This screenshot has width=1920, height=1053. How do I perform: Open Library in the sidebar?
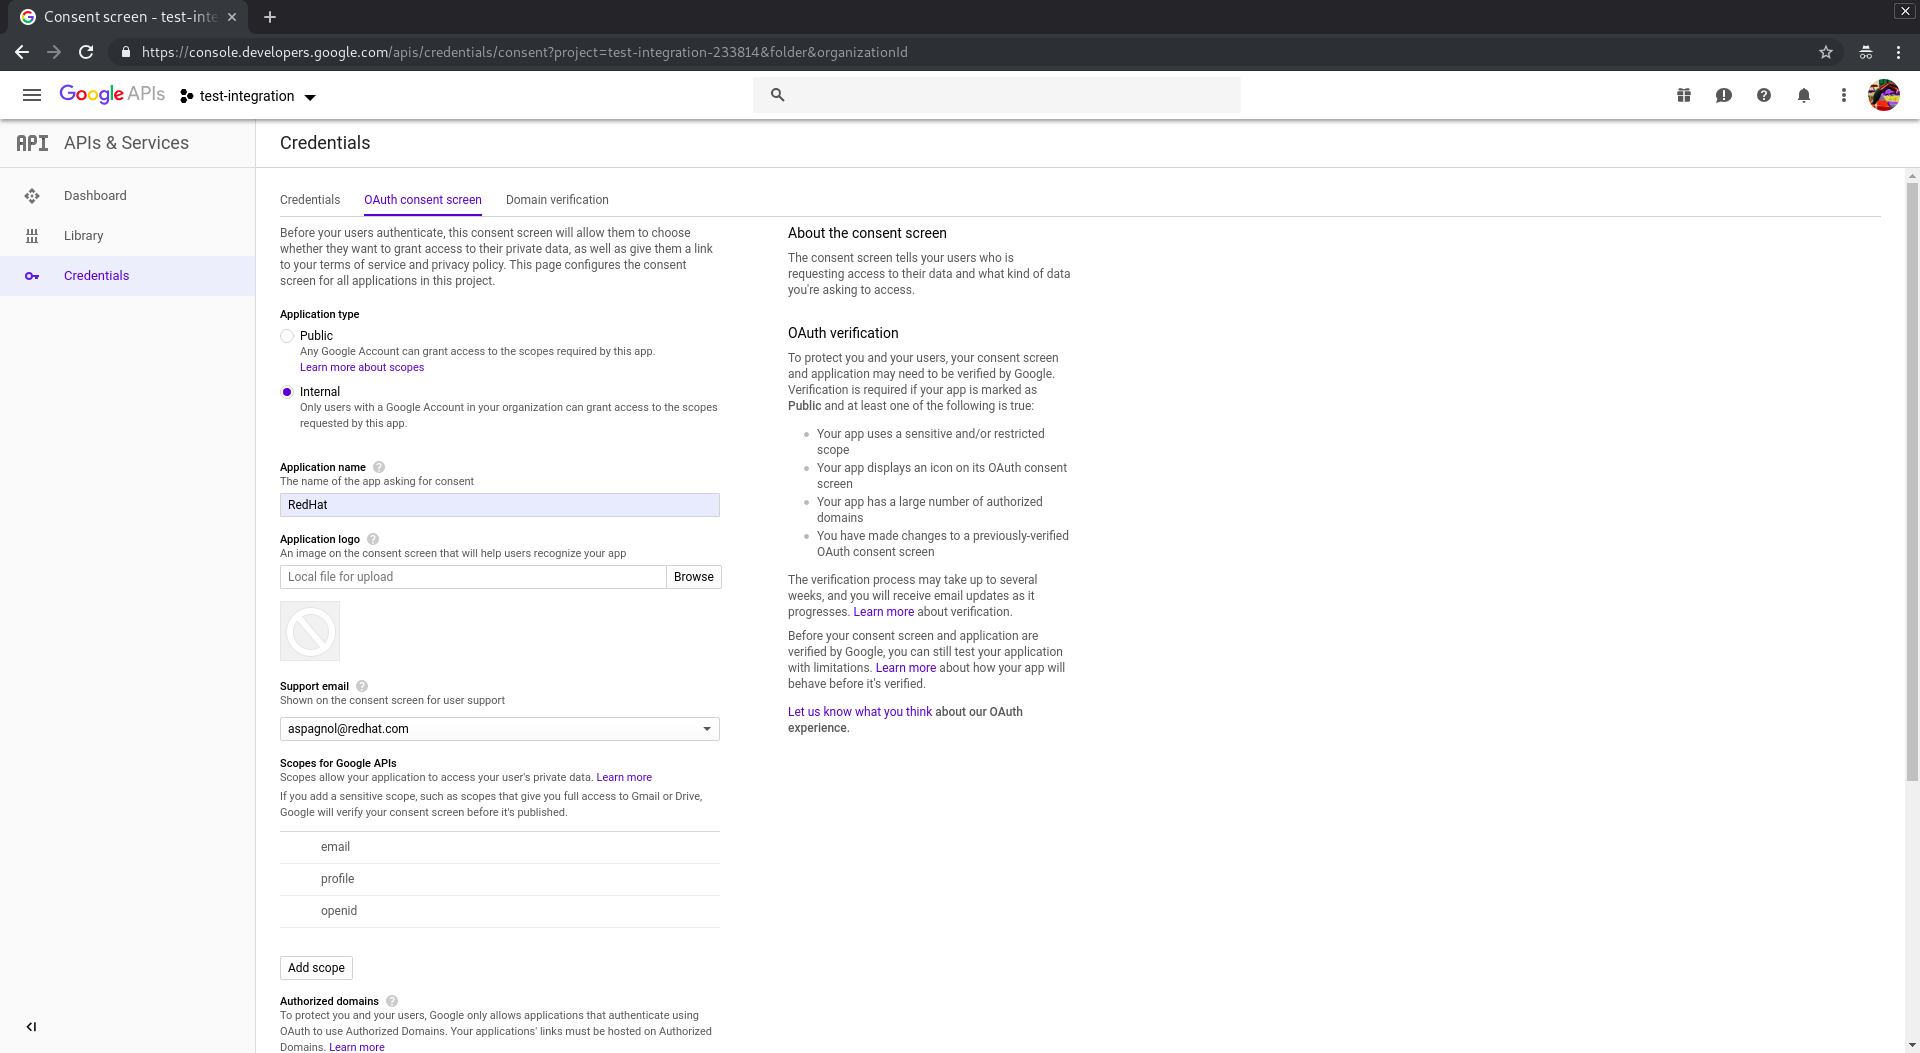click(84, 236)
